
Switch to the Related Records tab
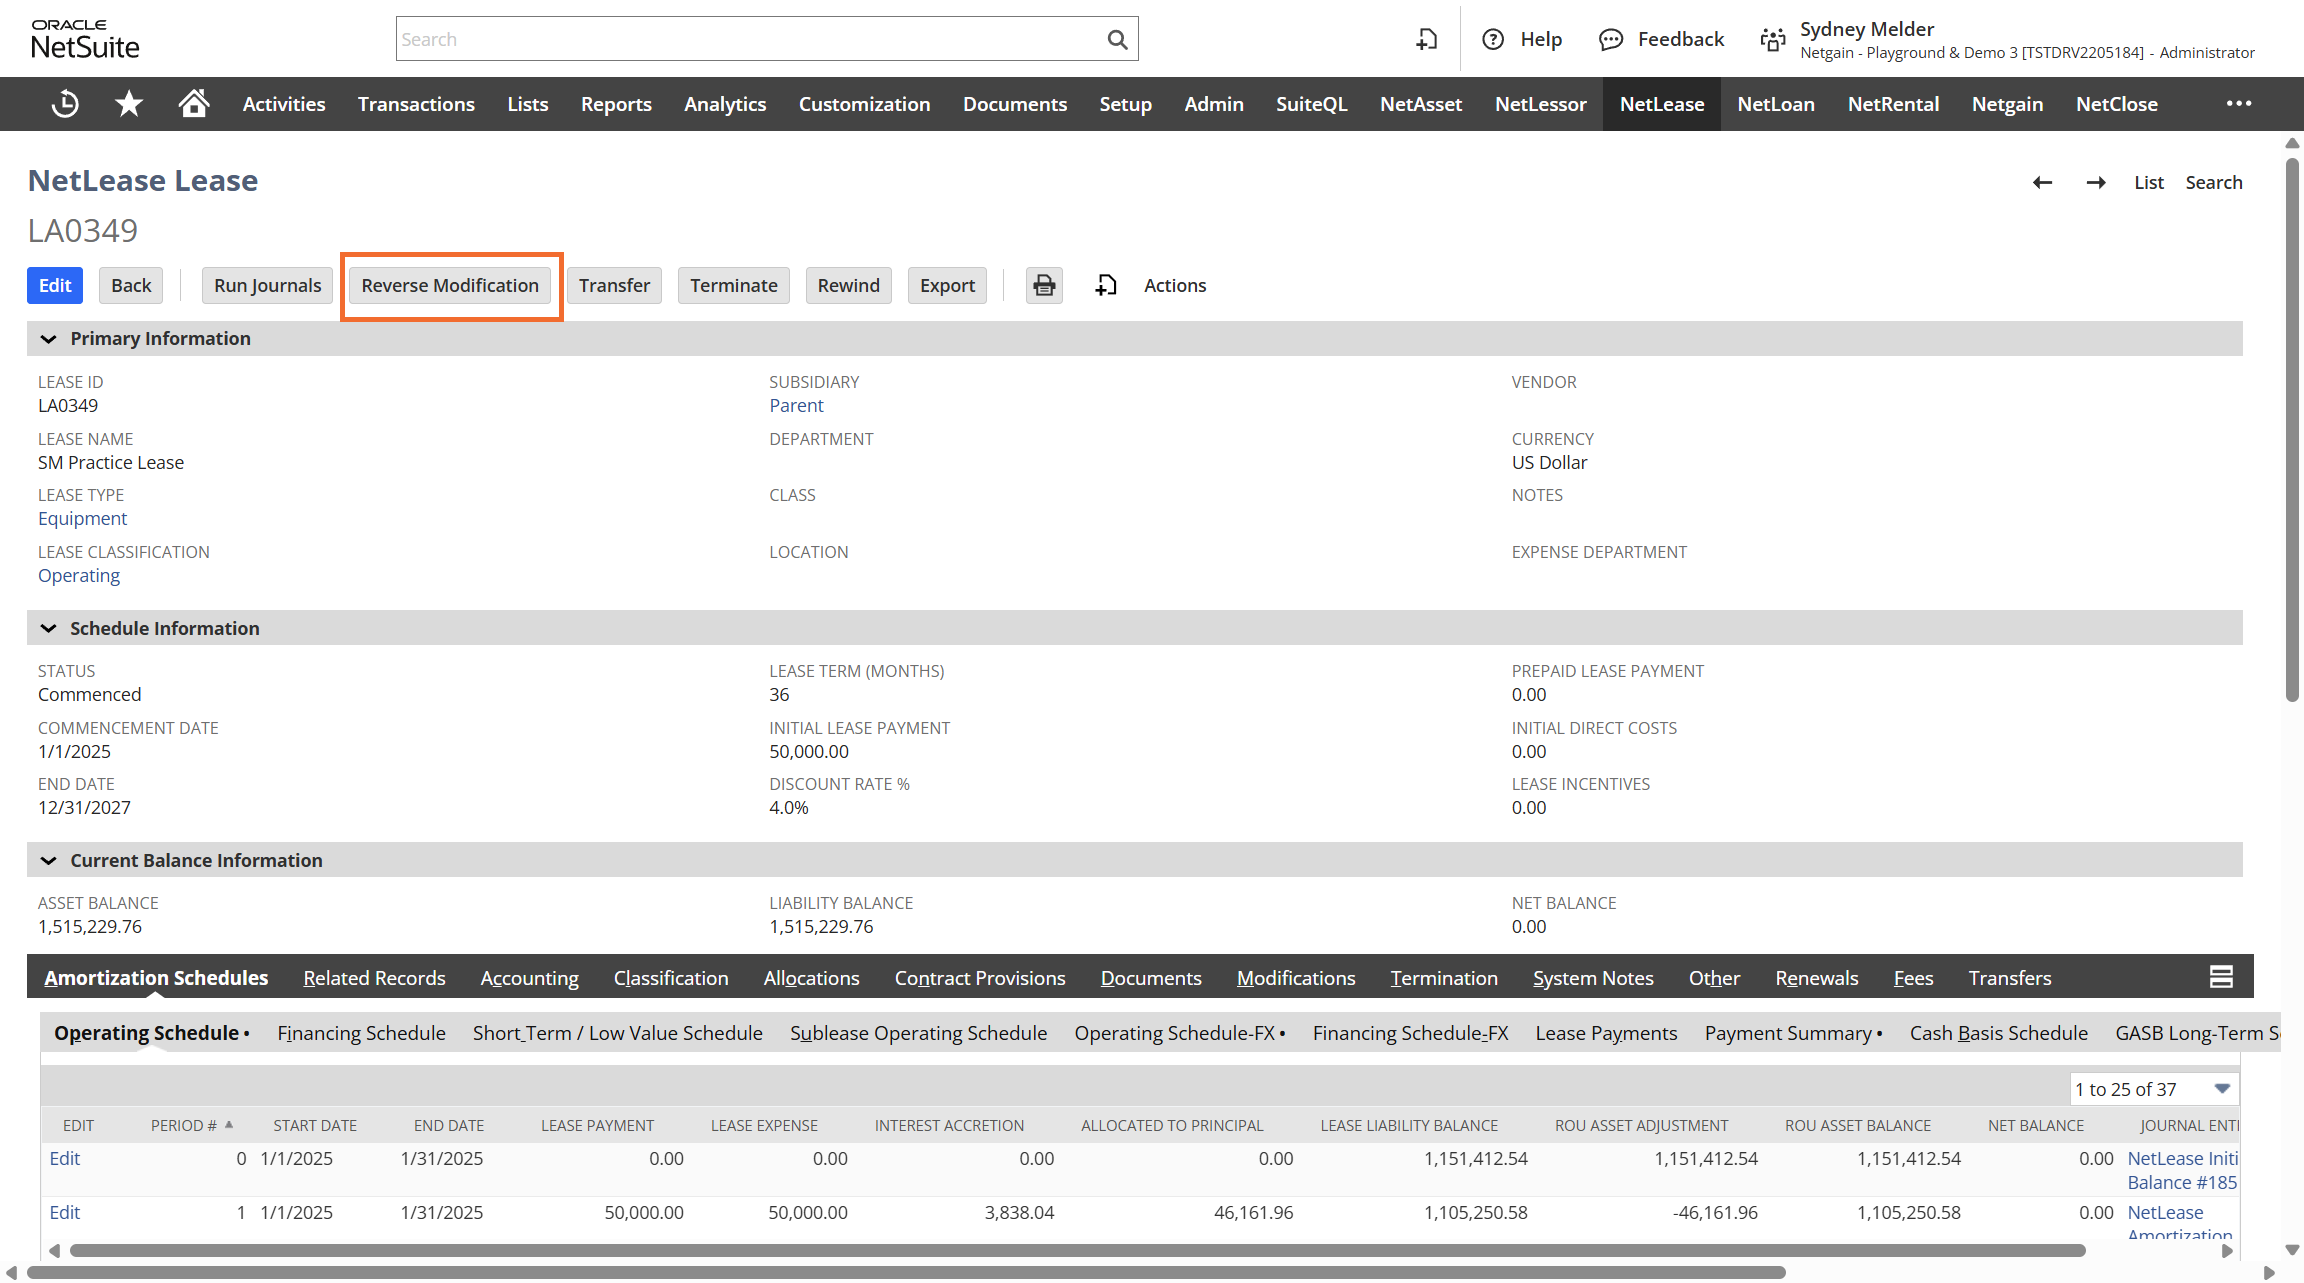[374, 978]
